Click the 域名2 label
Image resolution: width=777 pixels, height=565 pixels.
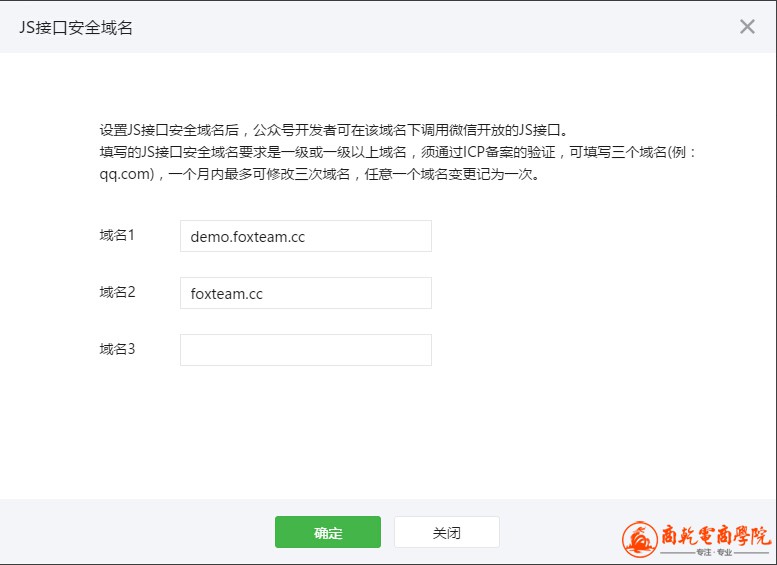(117, 292)
